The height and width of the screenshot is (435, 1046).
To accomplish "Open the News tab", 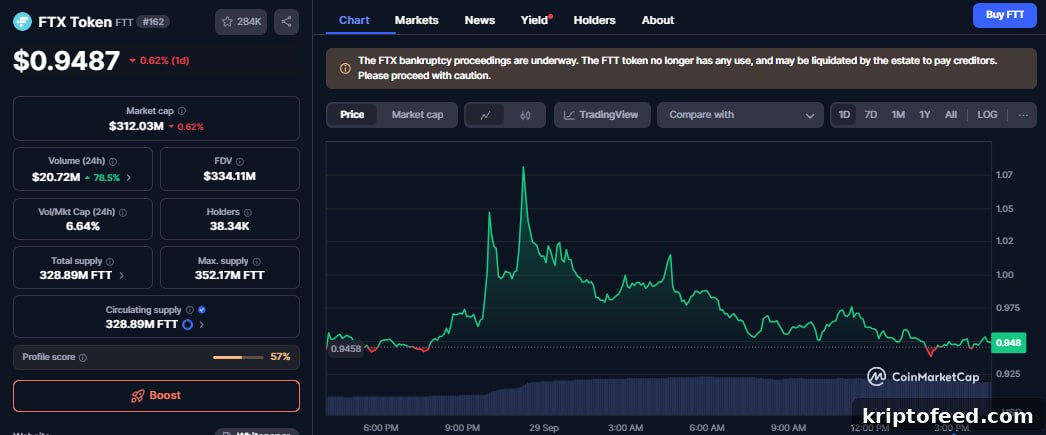I will click(x=480, y=20).
